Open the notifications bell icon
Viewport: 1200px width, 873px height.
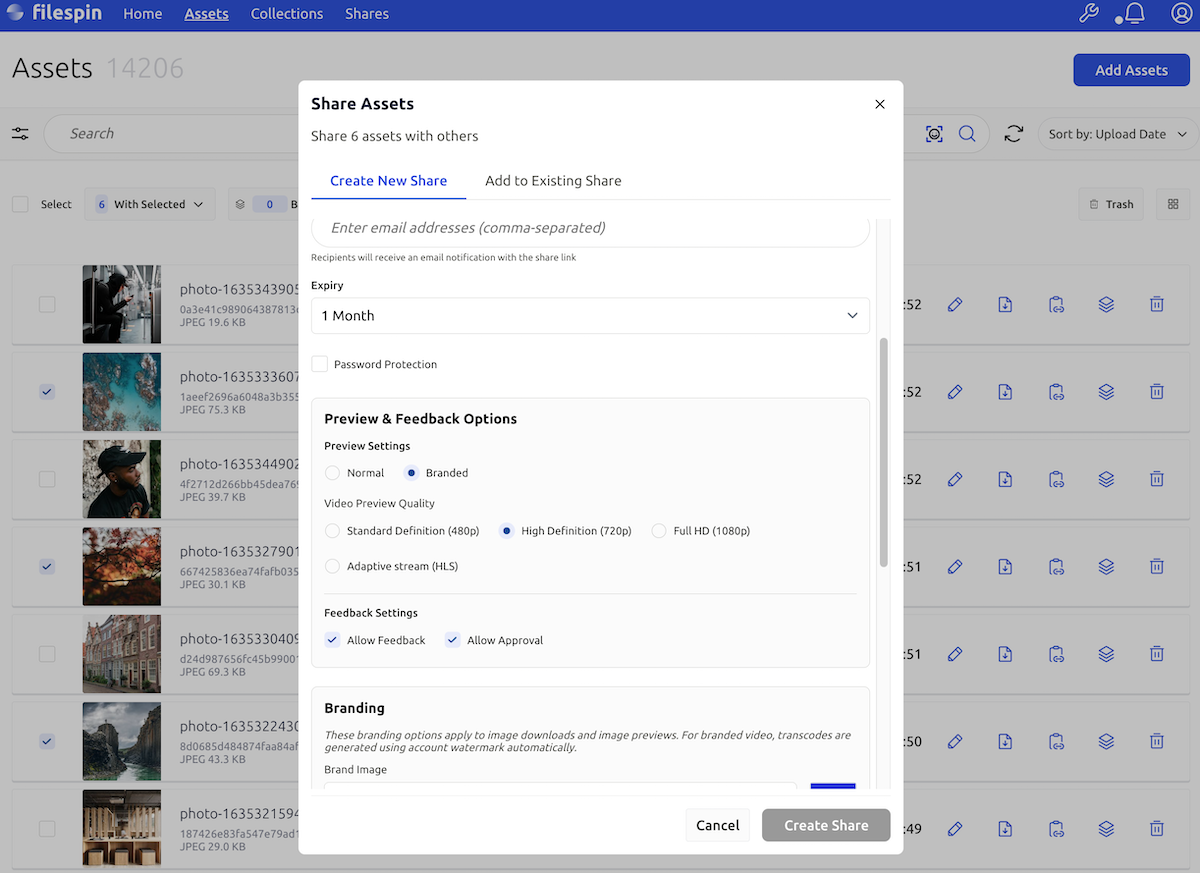[1134, 14]
